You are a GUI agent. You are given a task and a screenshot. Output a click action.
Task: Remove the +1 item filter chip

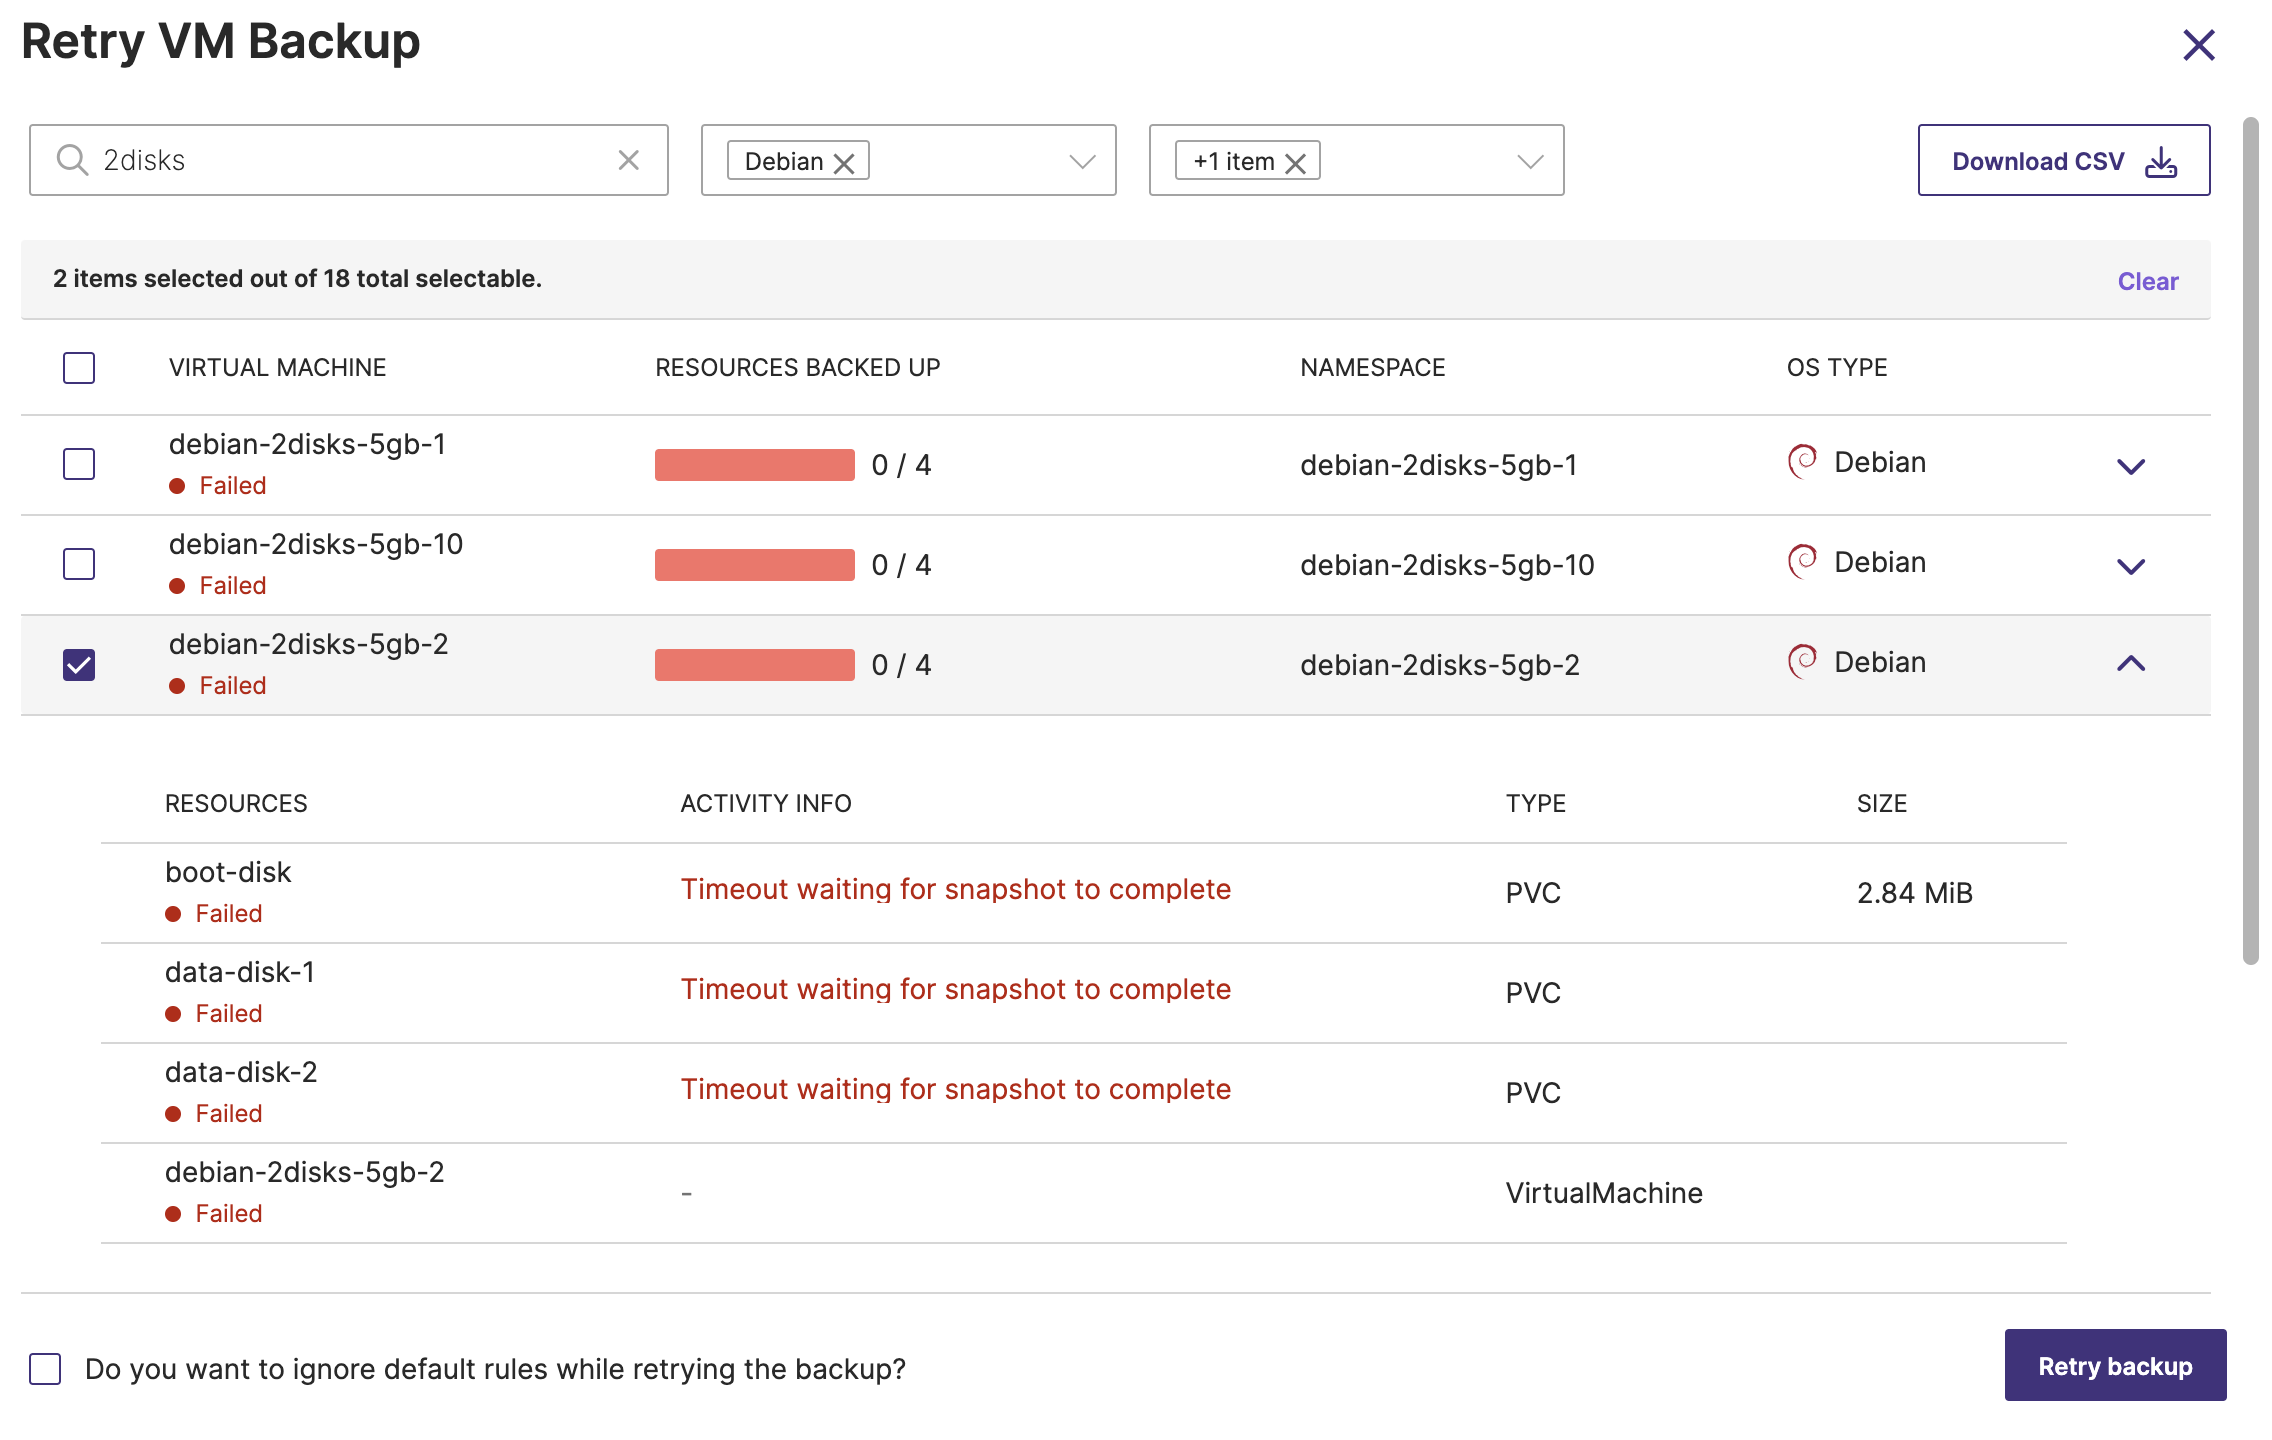pyautogui.click(x=1295, y=163)
